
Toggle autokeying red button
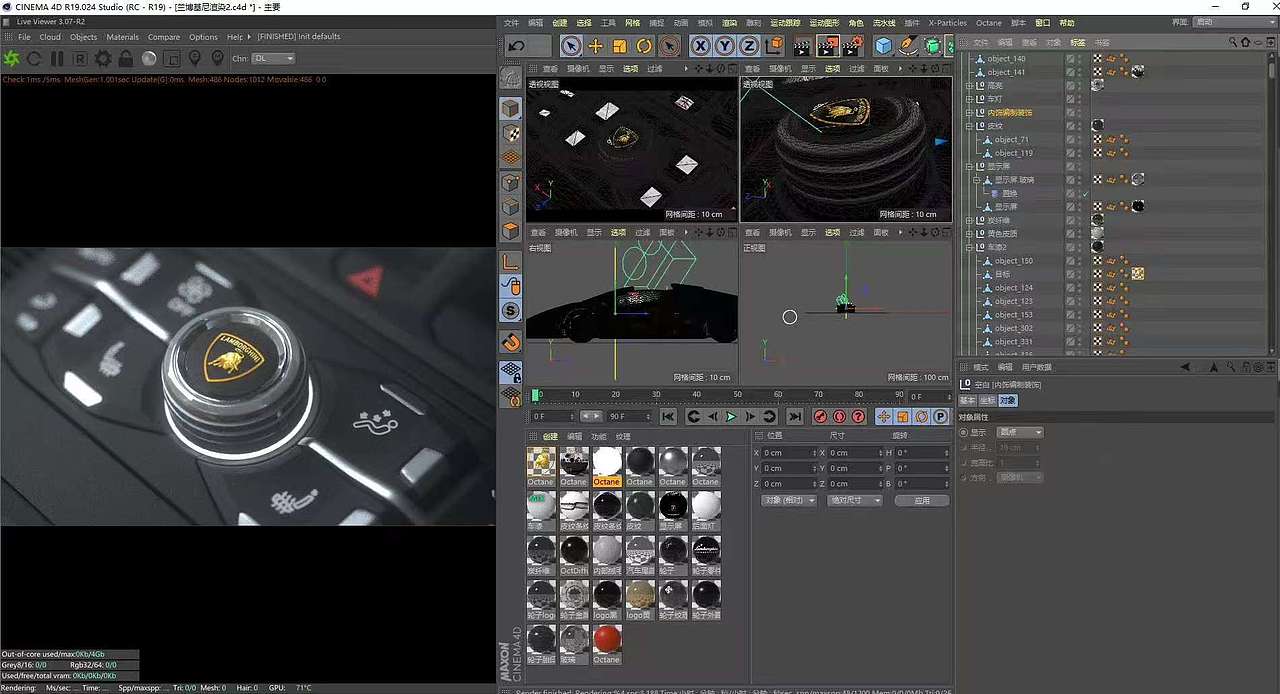tap(839, 416)
